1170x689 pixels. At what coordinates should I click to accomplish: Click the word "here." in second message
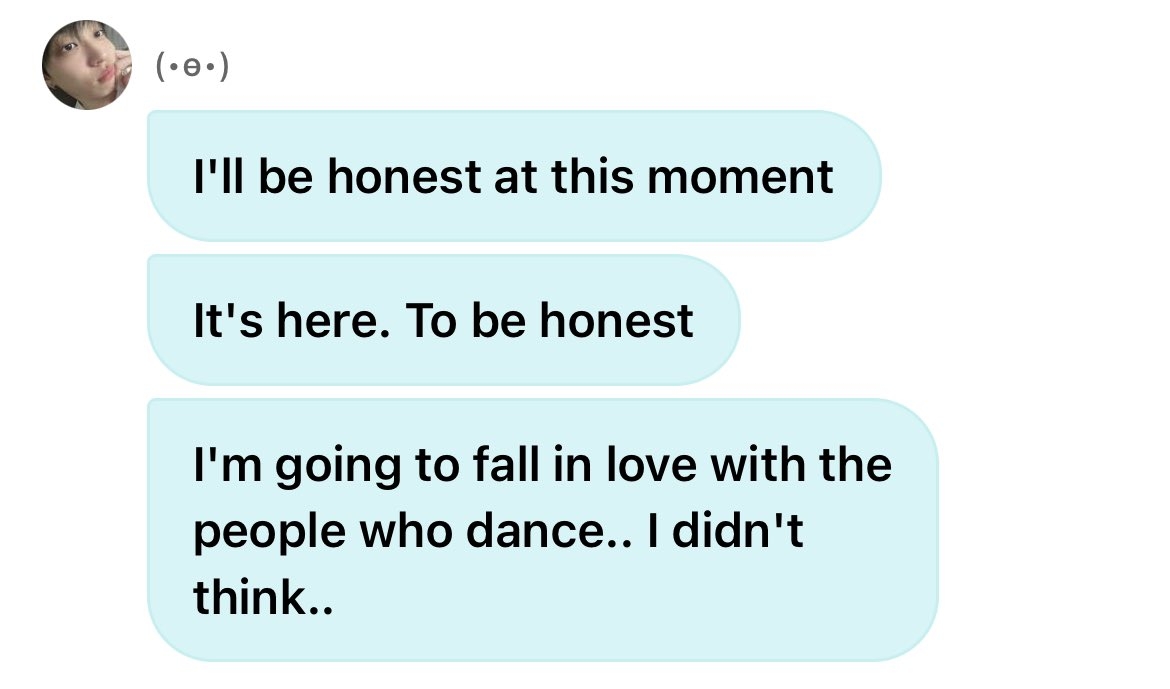click(334, 321)
